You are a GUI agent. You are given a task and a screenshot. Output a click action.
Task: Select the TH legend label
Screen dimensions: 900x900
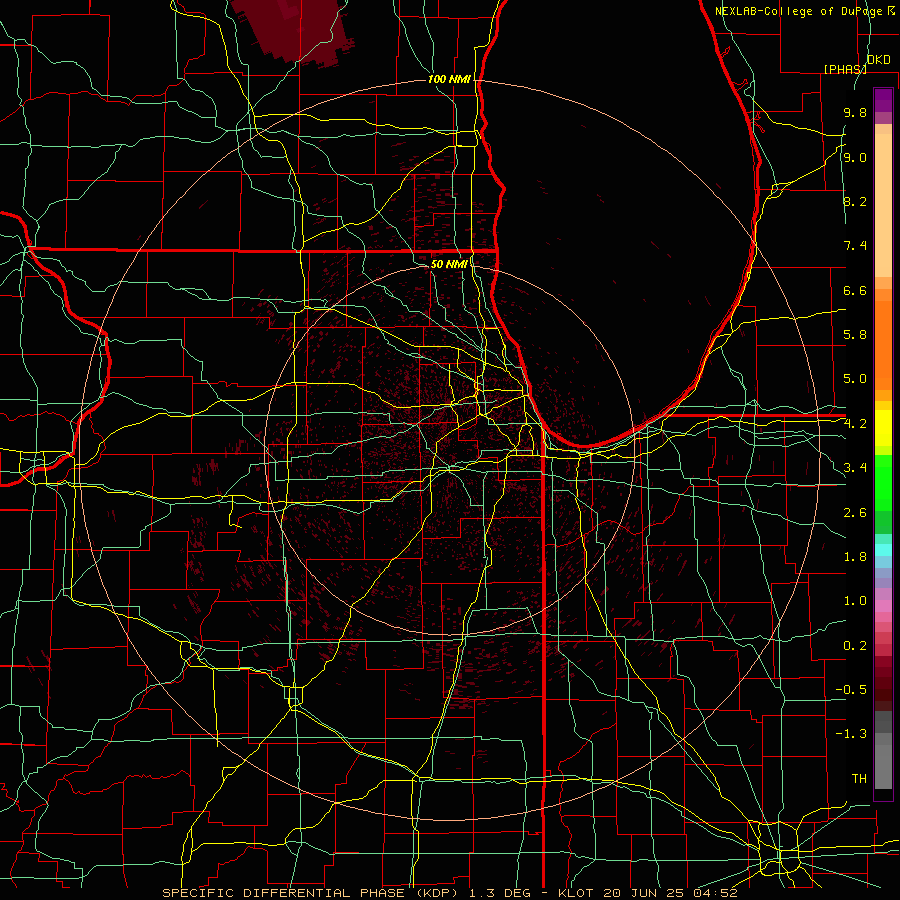click(x=859, y=779)
